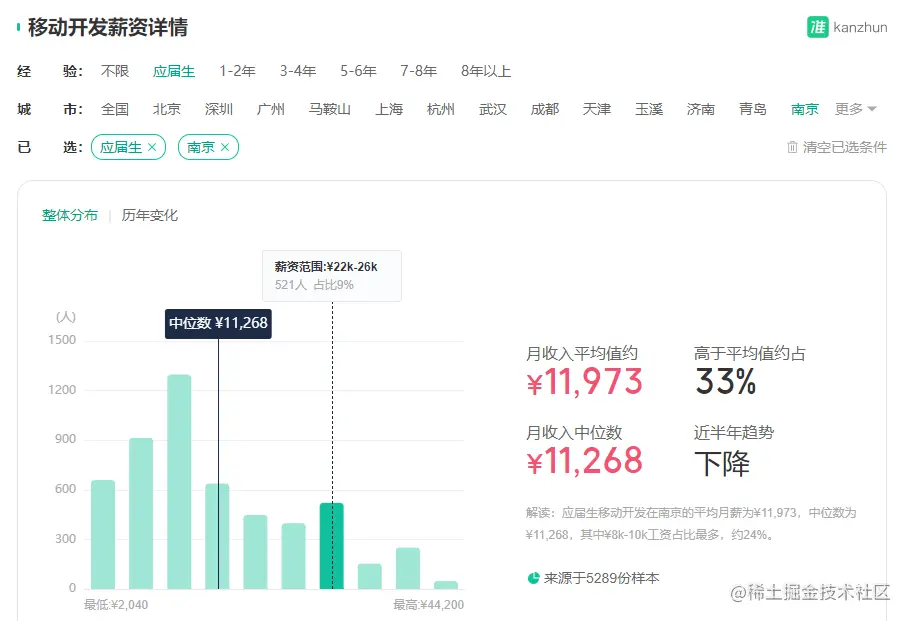Click the large median salary value ¥11,268
909x621 pixels.
click(584, 462)
